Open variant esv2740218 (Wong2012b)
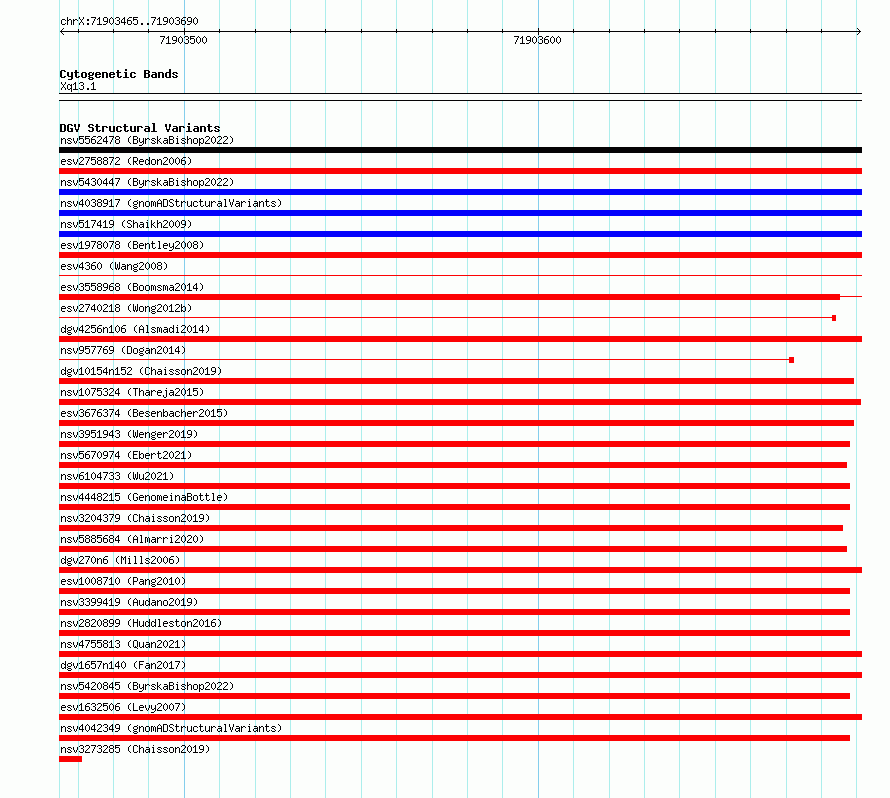 pyautogui.click(x=126, y=308)
